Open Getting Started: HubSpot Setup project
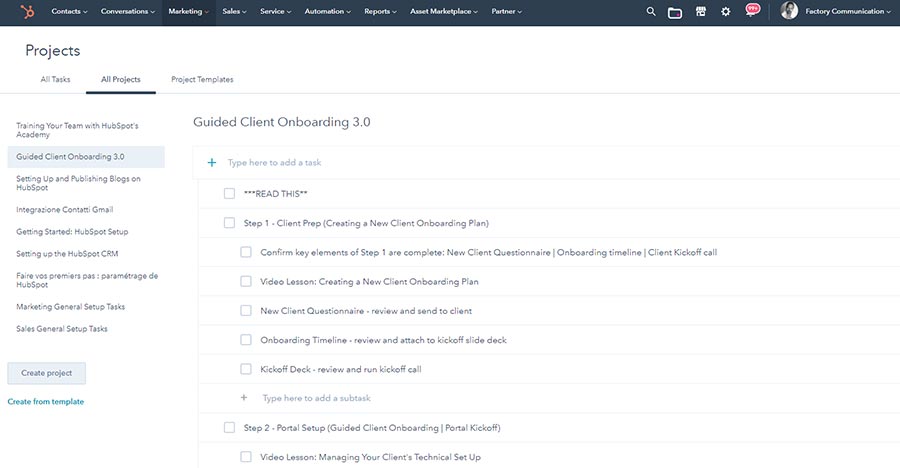The image size is (900, 468). click(x=72, y=231)
